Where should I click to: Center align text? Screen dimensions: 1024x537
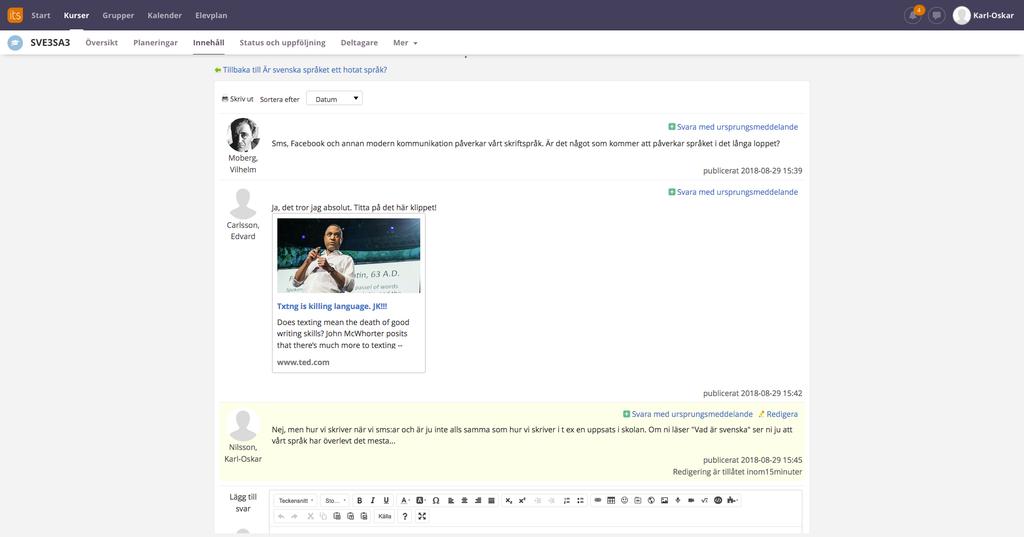pos(464,500)
